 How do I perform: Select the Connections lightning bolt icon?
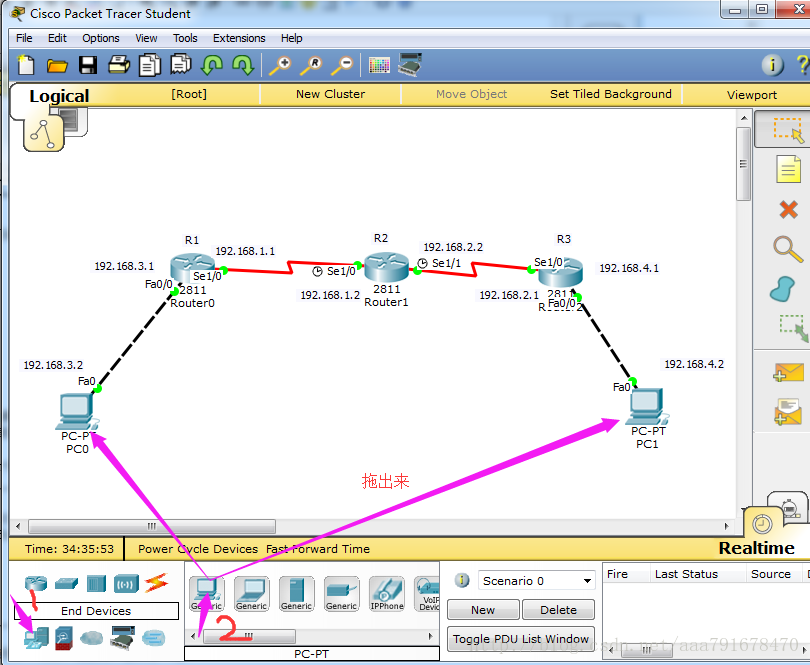157,583
